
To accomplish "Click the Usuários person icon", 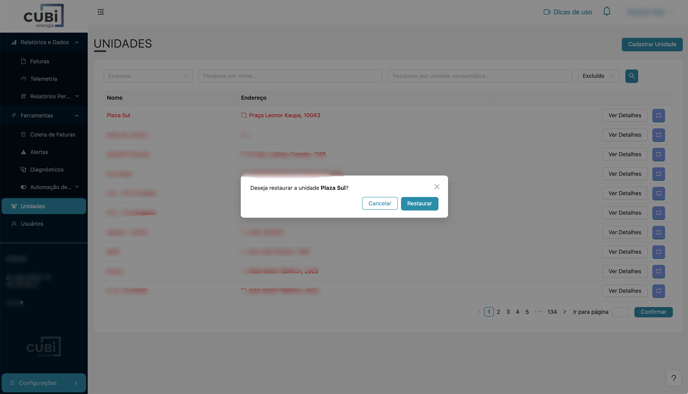I will click(14, 224).
